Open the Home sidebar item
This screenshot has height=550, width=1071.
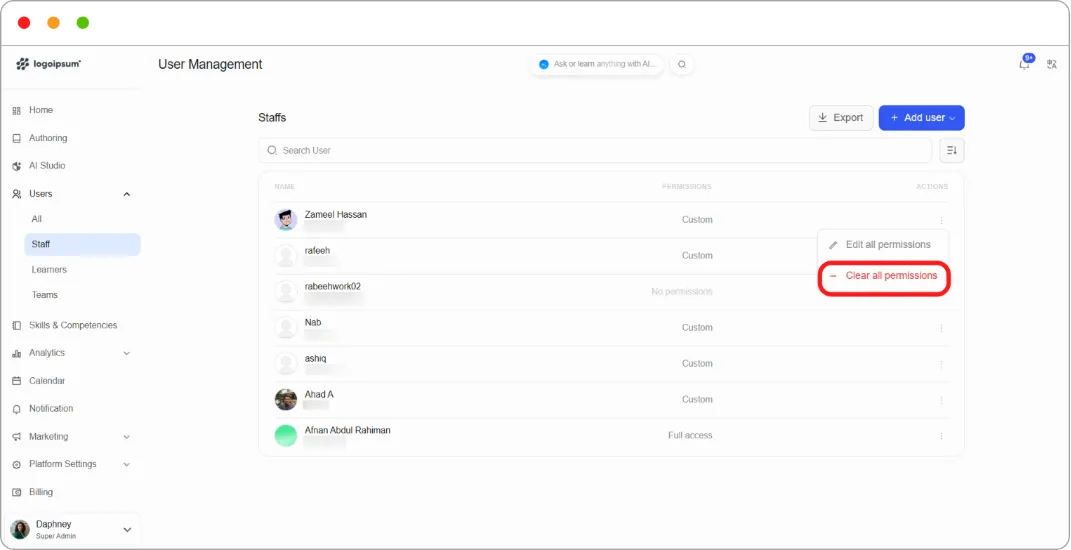(41, 110)
